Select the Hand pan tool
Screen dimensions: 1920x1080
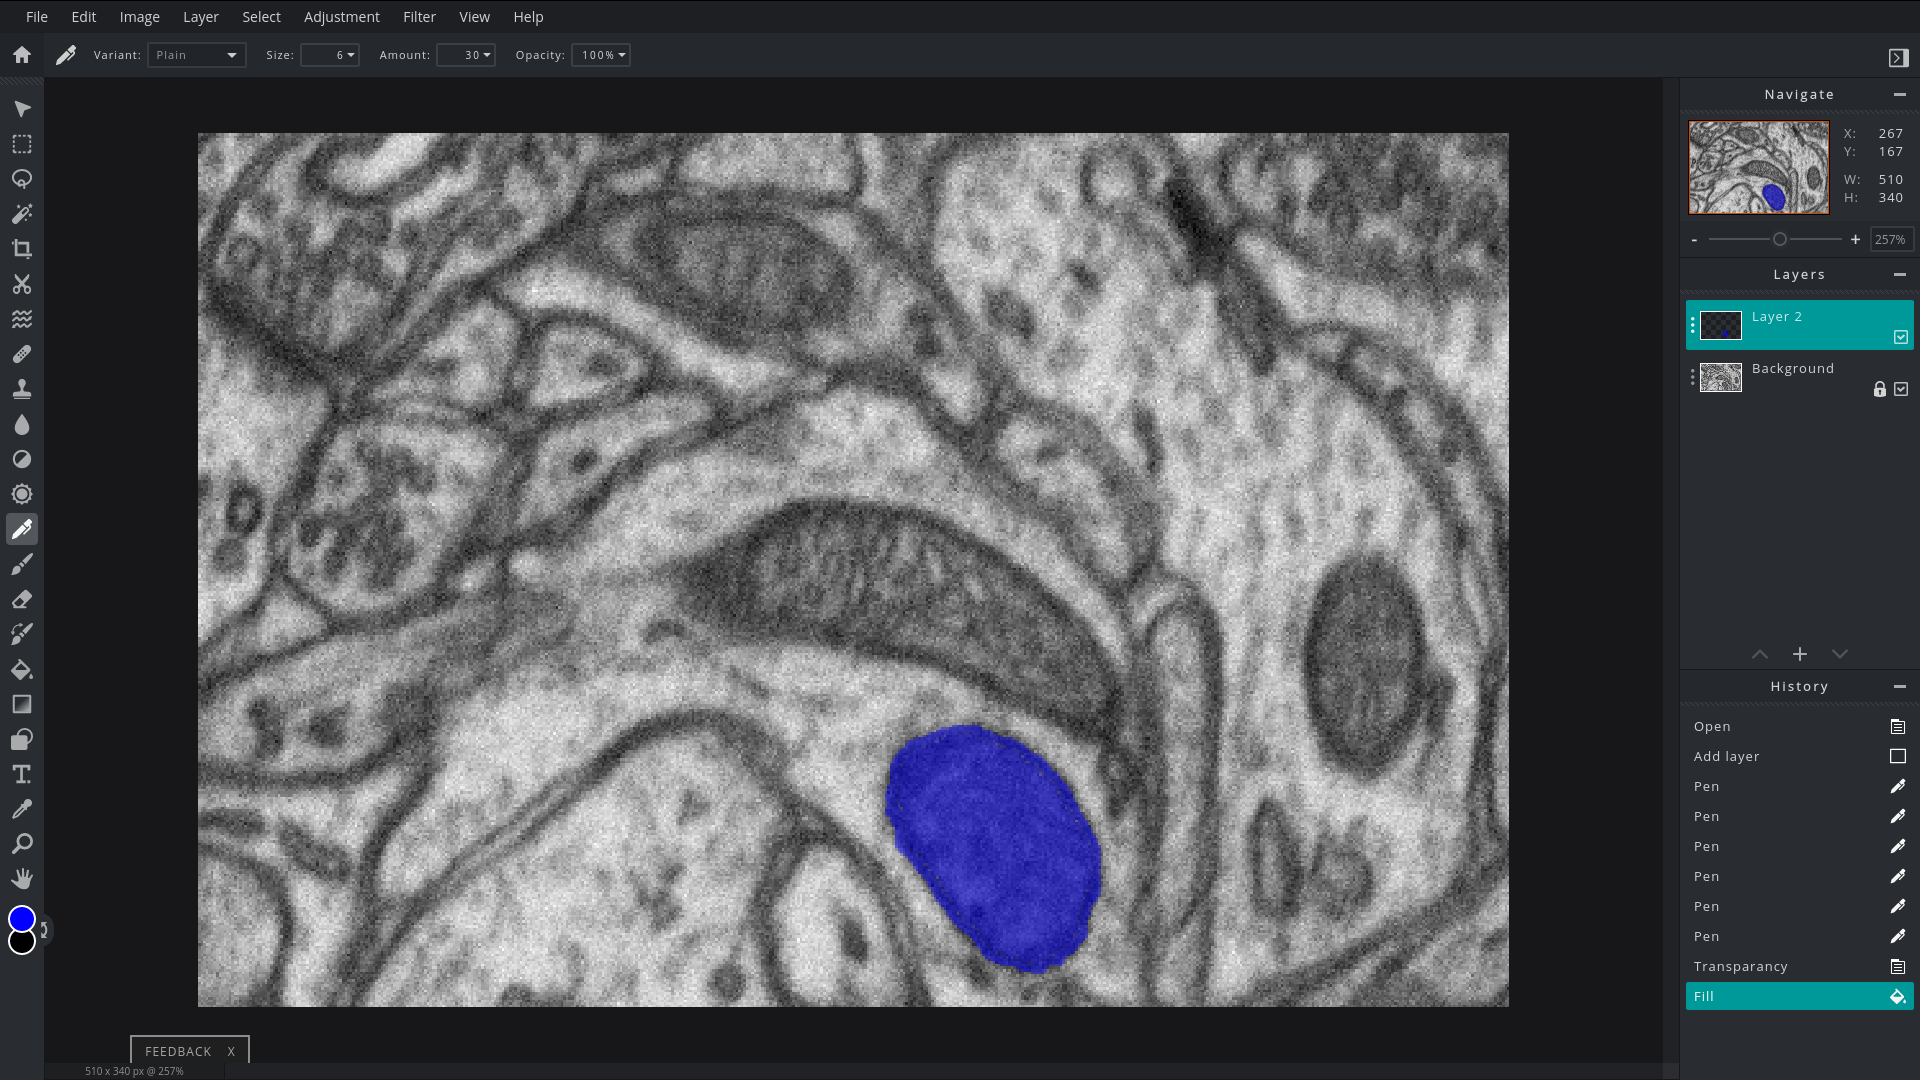click(22, 879)
